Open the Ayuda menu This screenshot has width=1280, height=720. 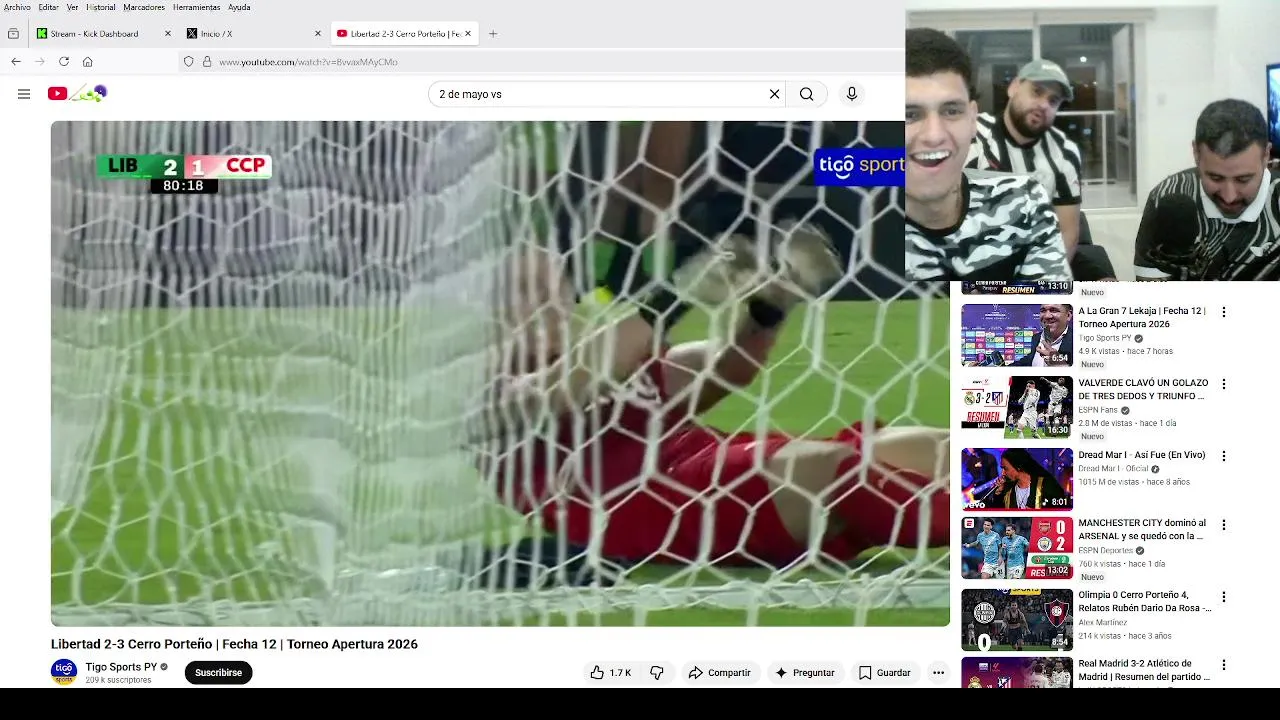coord(239,7)
